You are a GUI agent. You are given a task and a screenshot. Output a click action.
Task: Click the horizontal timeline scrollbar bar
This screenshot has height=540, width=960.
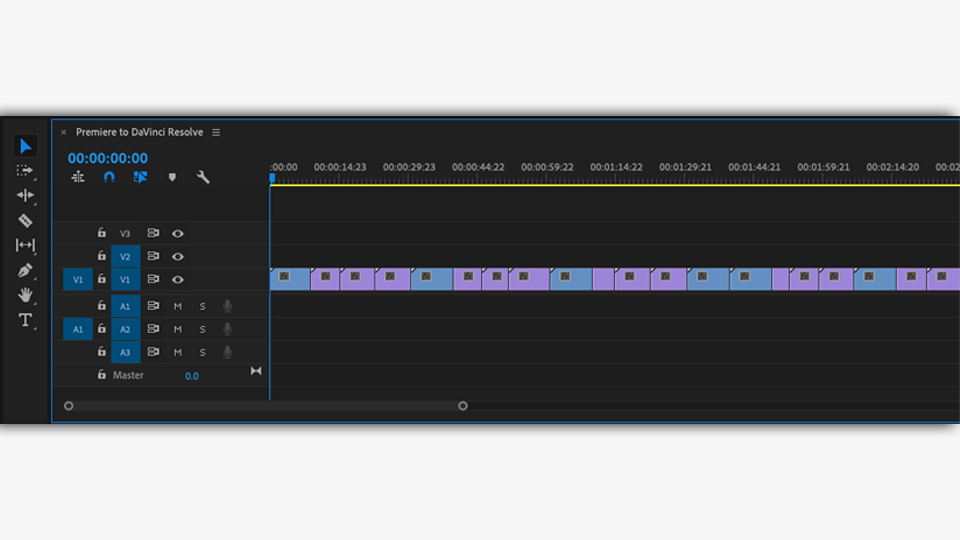point(266,406)
